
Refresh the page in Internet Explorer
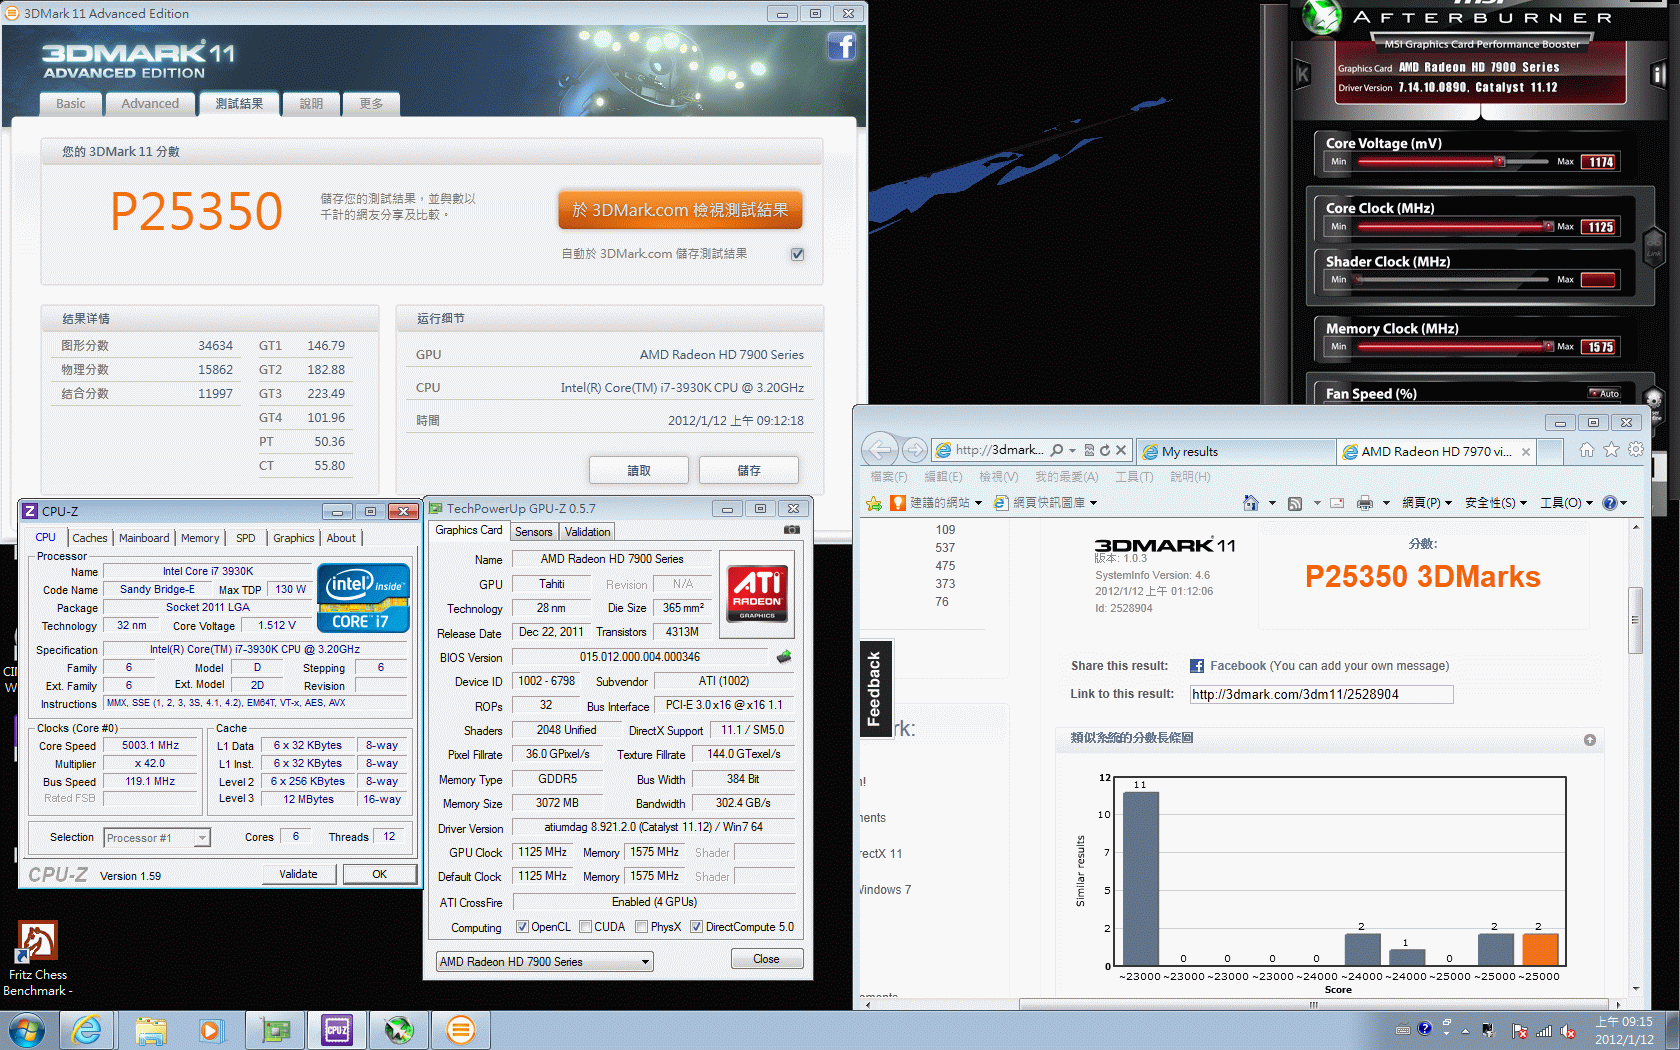click(x=1105, y=450)
